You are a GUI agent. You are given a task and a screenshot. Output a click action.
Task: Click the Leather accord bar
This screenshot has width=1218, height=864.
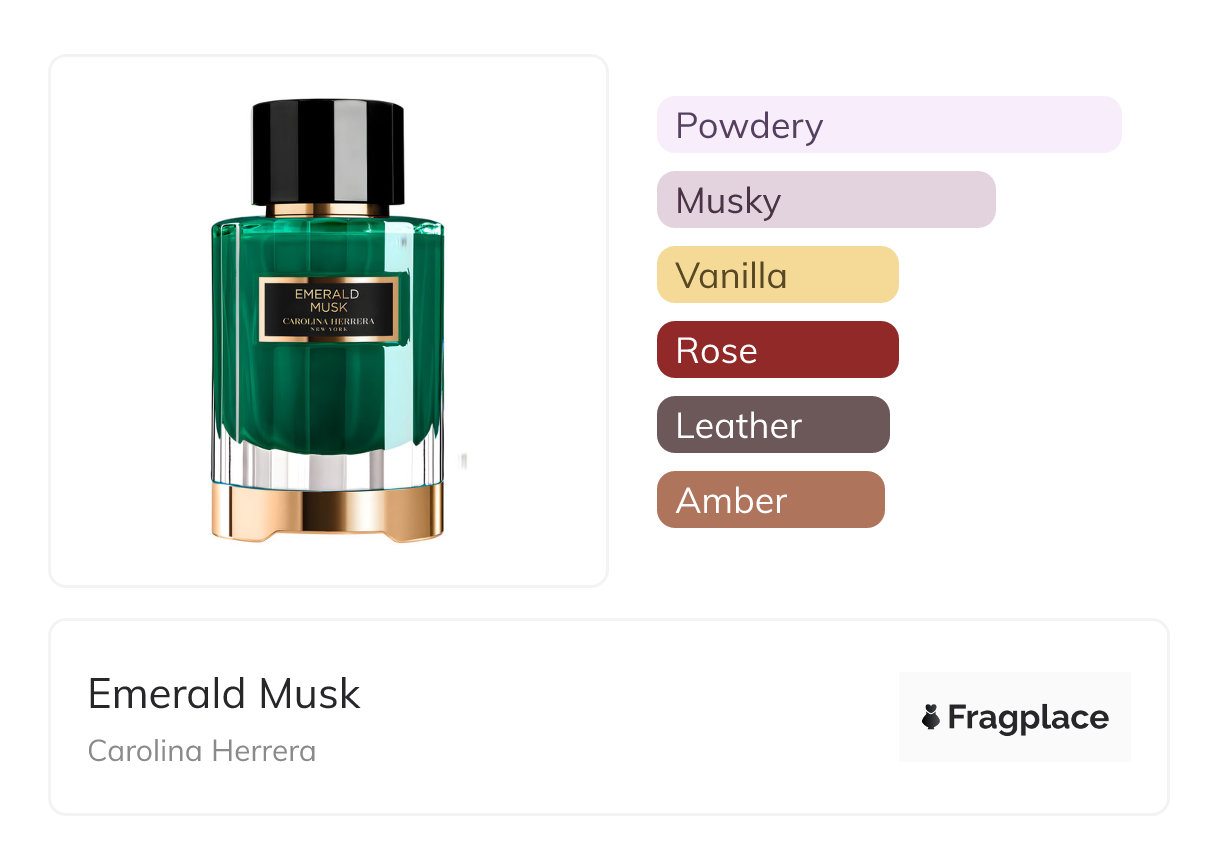coord(773,425)
